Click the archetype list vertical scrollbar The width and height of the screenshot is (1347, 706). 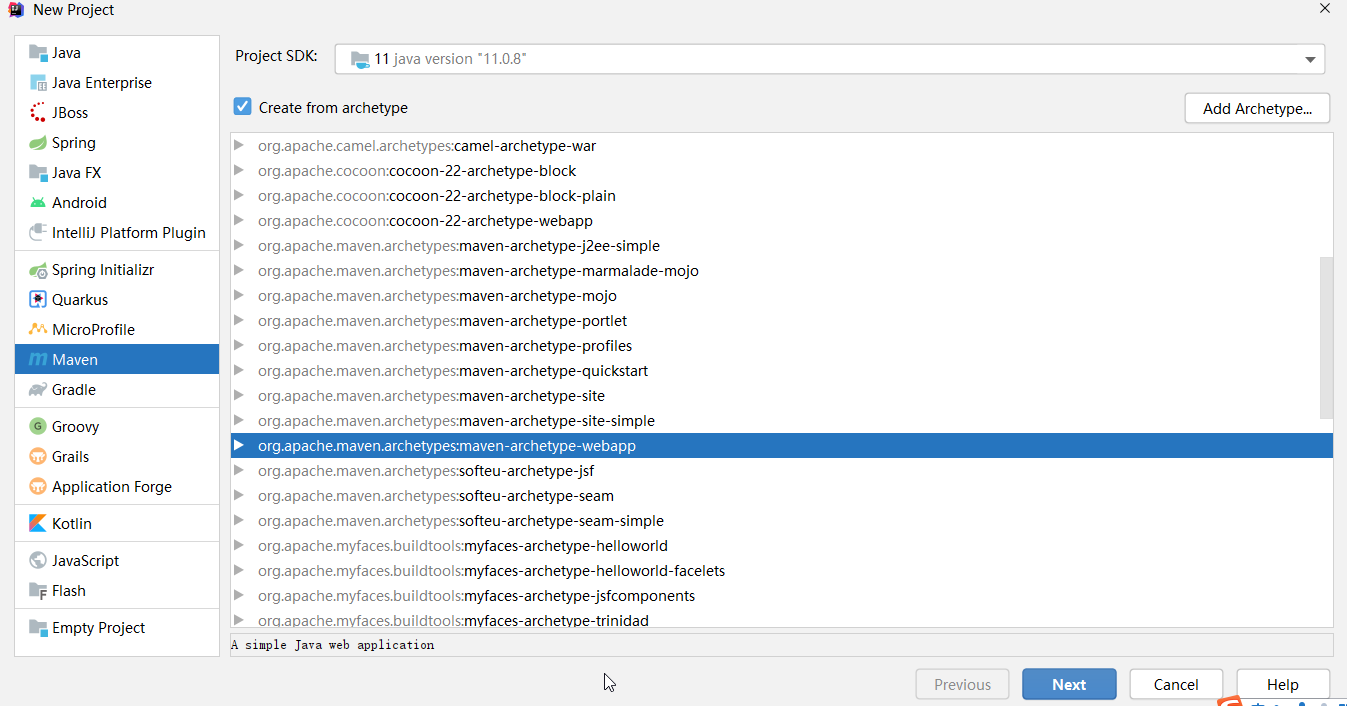pos(1326,337)
